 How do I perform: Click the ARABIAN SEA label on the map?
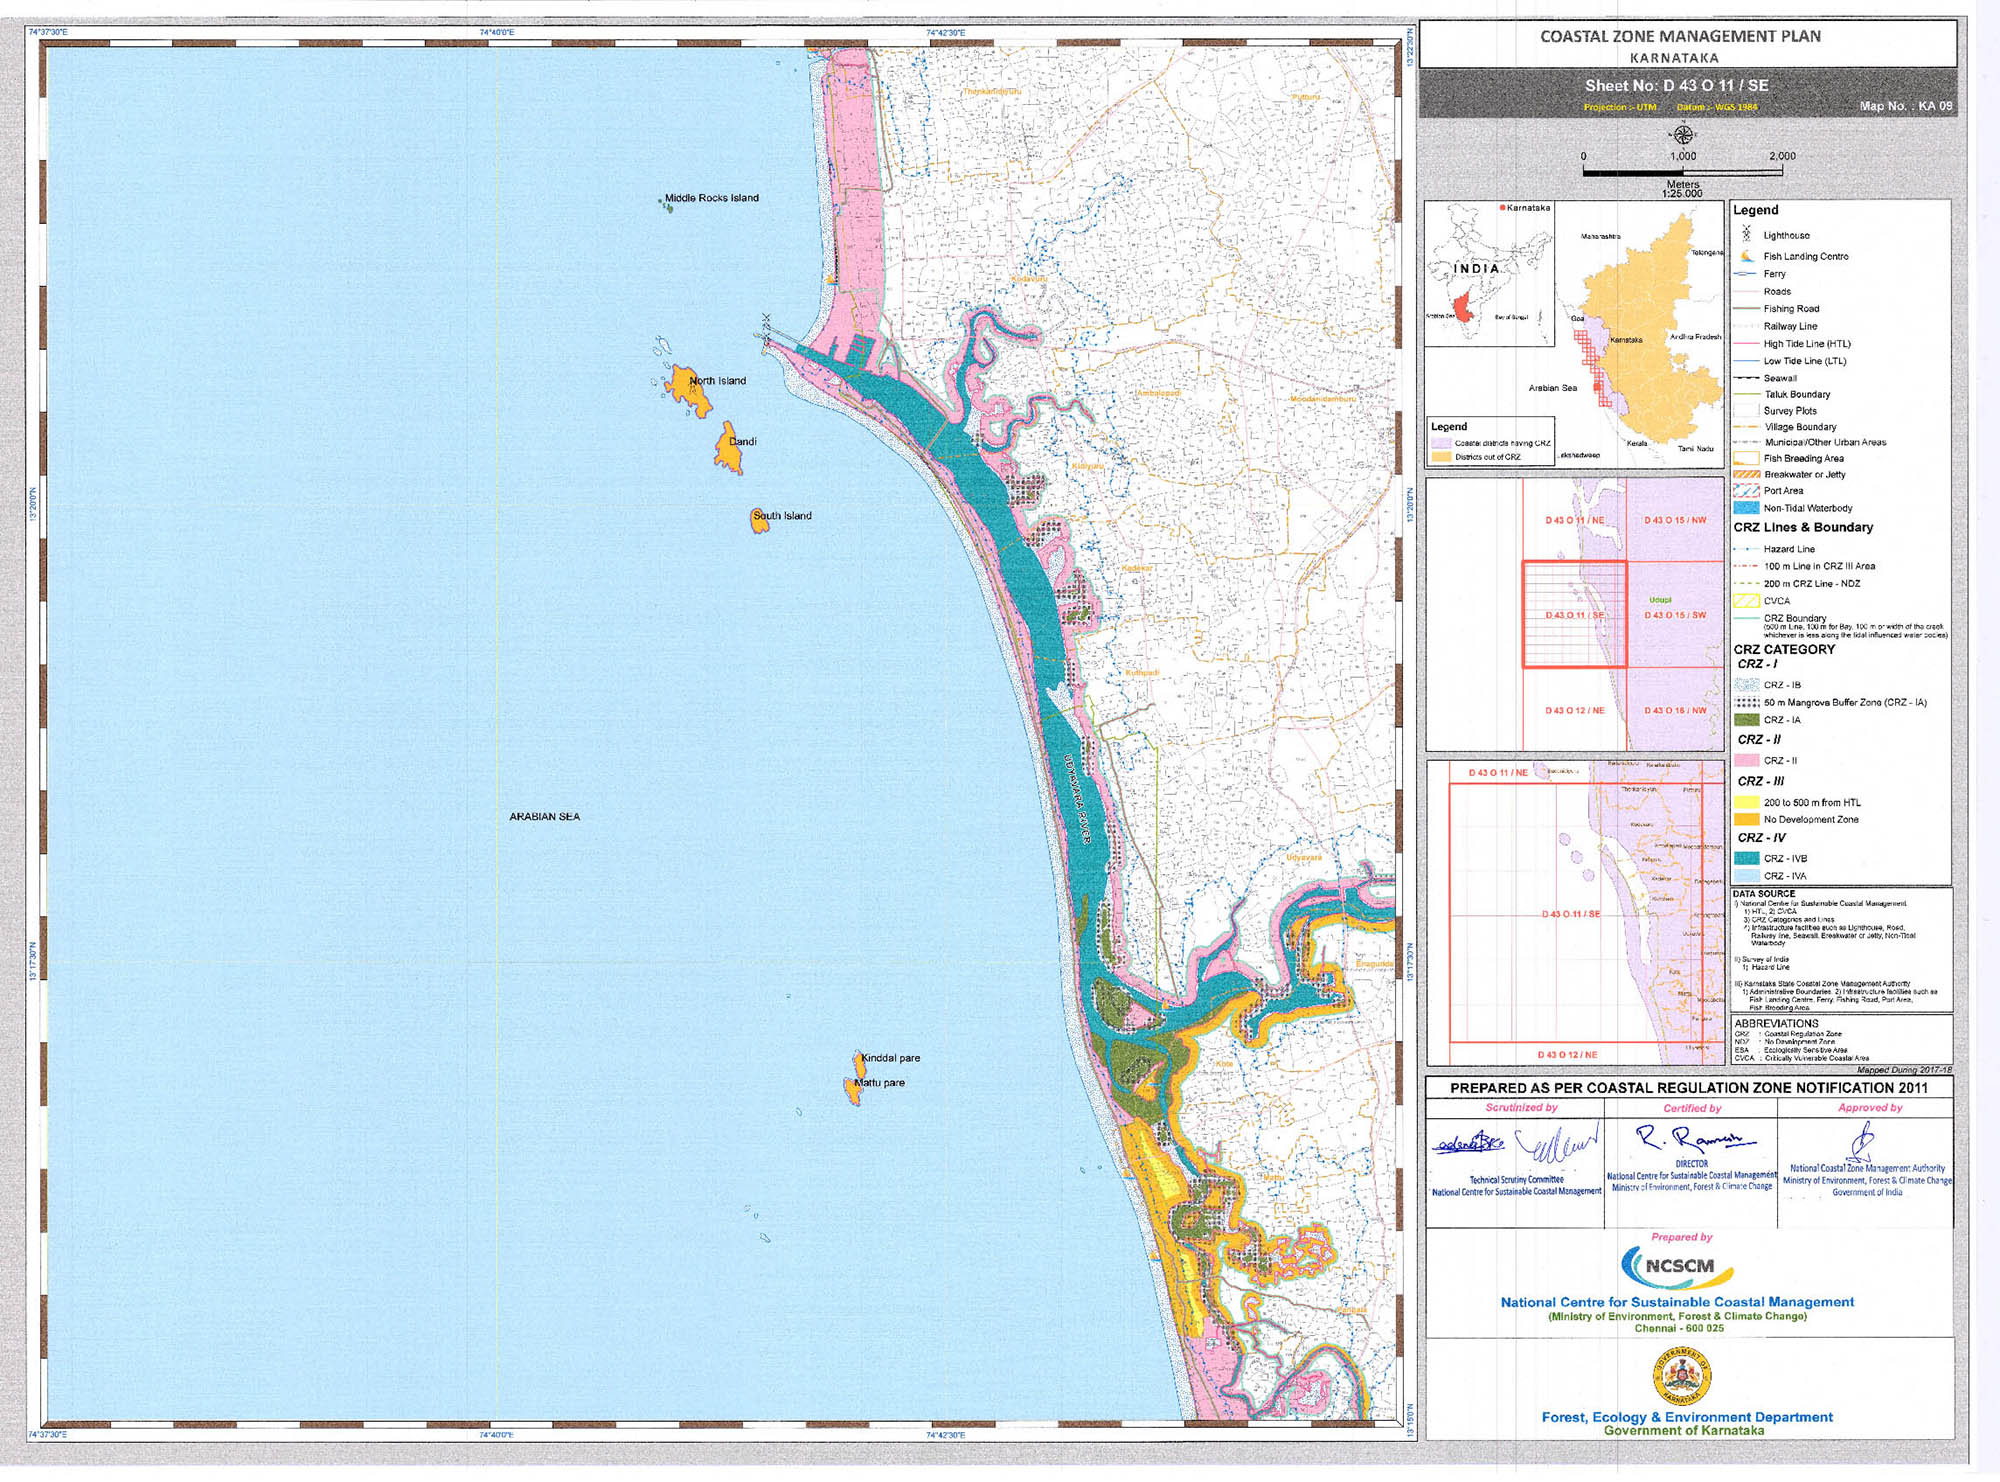pyautogui.click(x=544, y=817)
